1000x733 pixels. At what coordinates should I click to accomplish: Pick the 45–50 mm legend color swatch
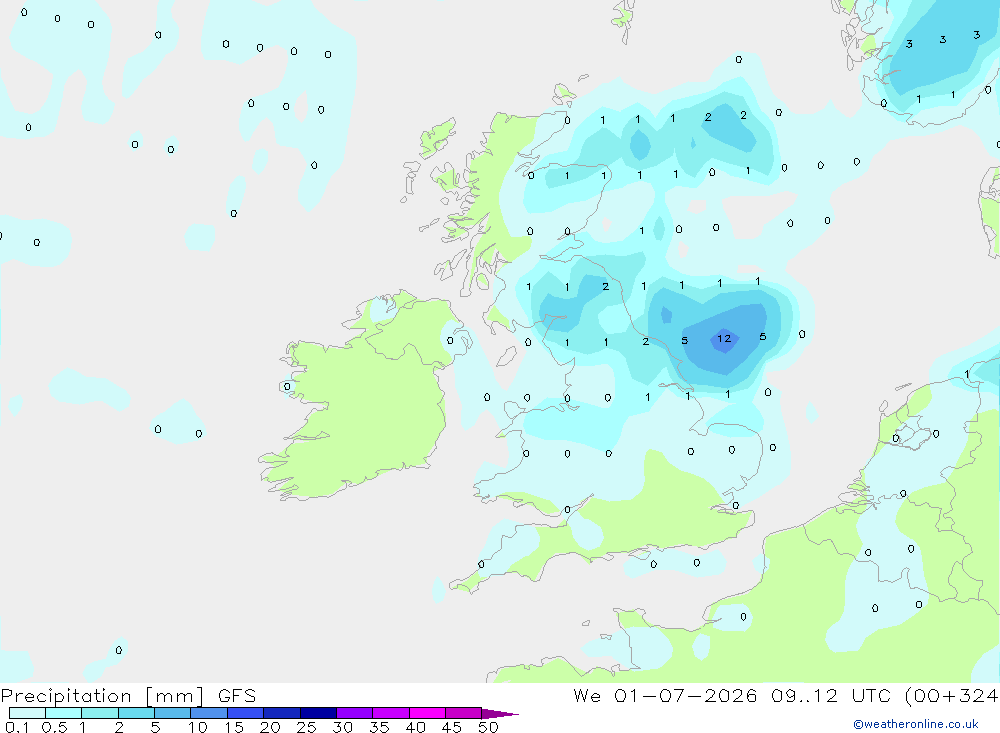point(463,713)
